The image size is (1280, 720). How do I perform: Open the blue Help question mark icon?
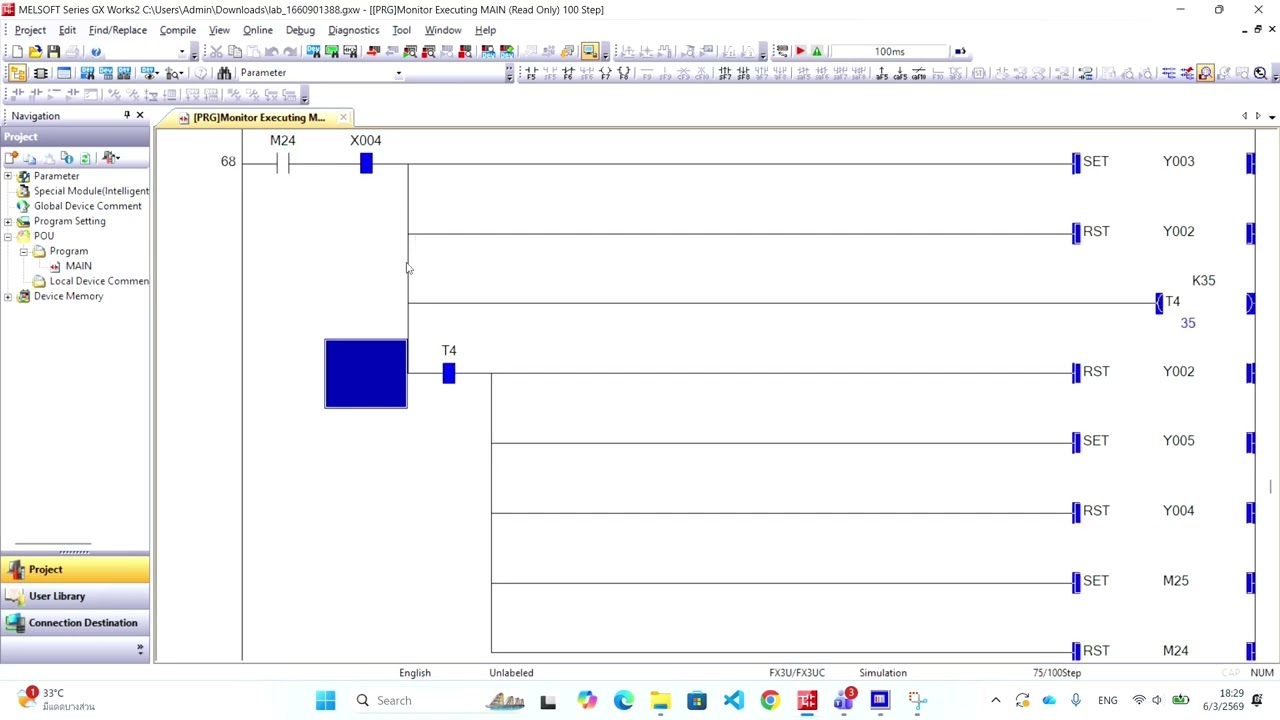96,51
